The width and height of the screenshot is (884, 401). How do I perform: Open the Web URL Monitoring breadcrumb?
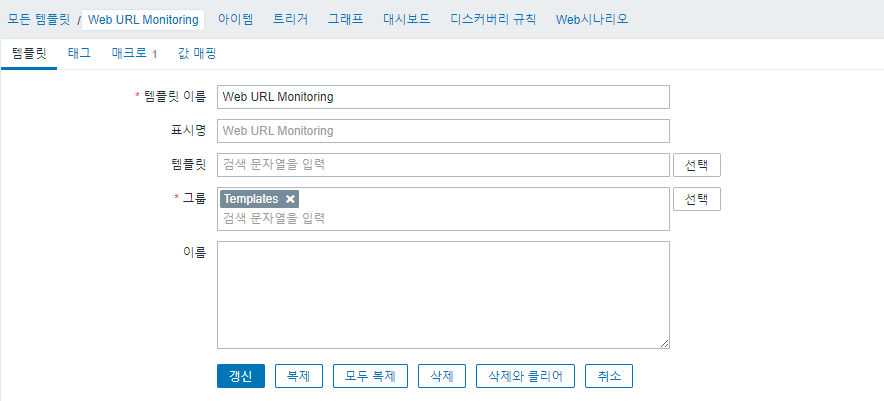tap(143, 20)
